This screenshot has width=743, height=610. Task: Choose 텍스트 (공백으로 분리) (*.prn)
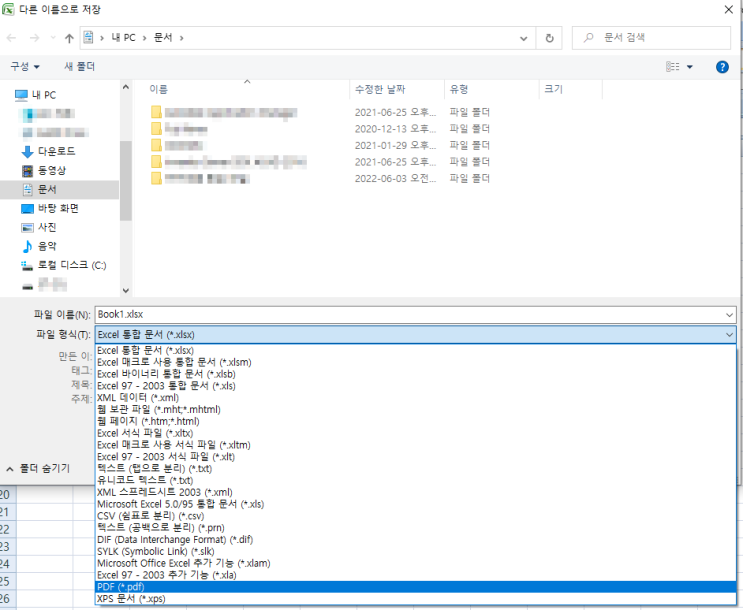pyautogui.click(x=416, y=528)
